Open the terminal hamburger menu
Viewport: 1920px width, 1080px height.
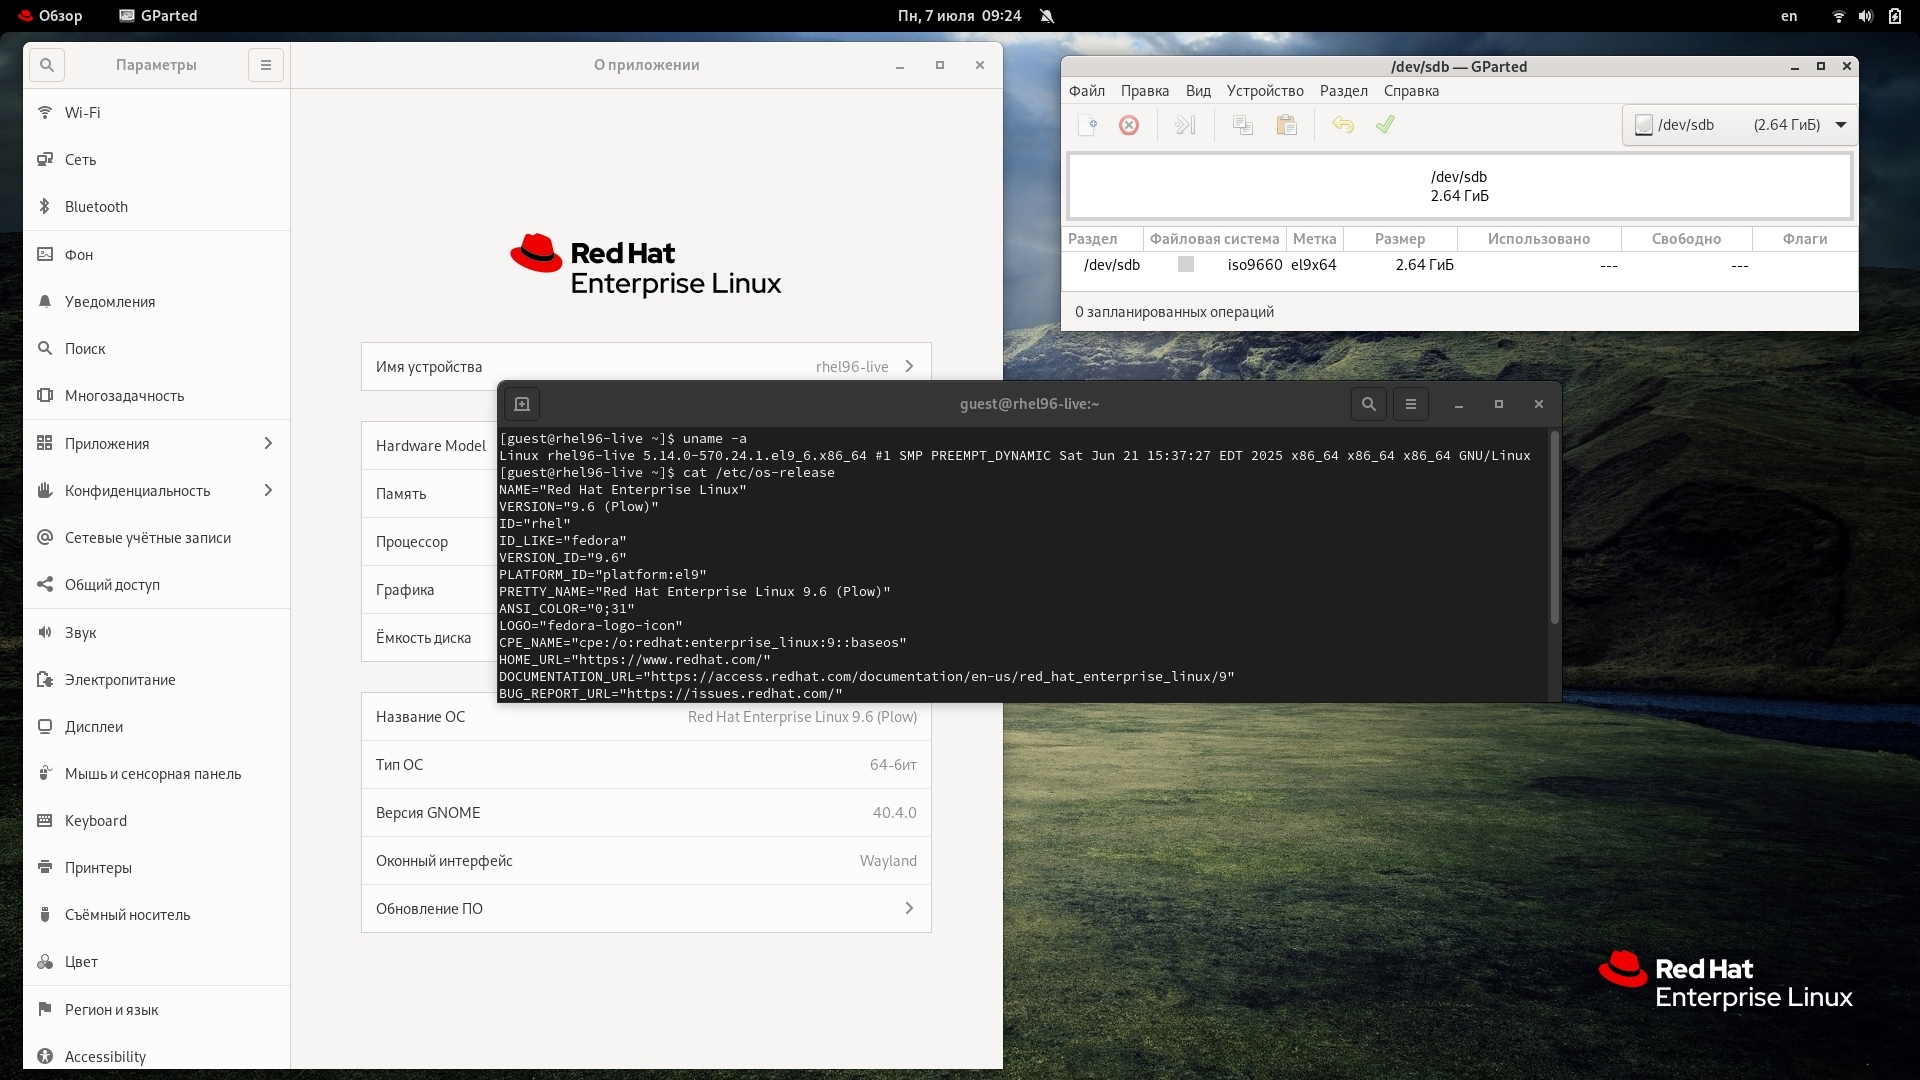(x=1411, y=404)
